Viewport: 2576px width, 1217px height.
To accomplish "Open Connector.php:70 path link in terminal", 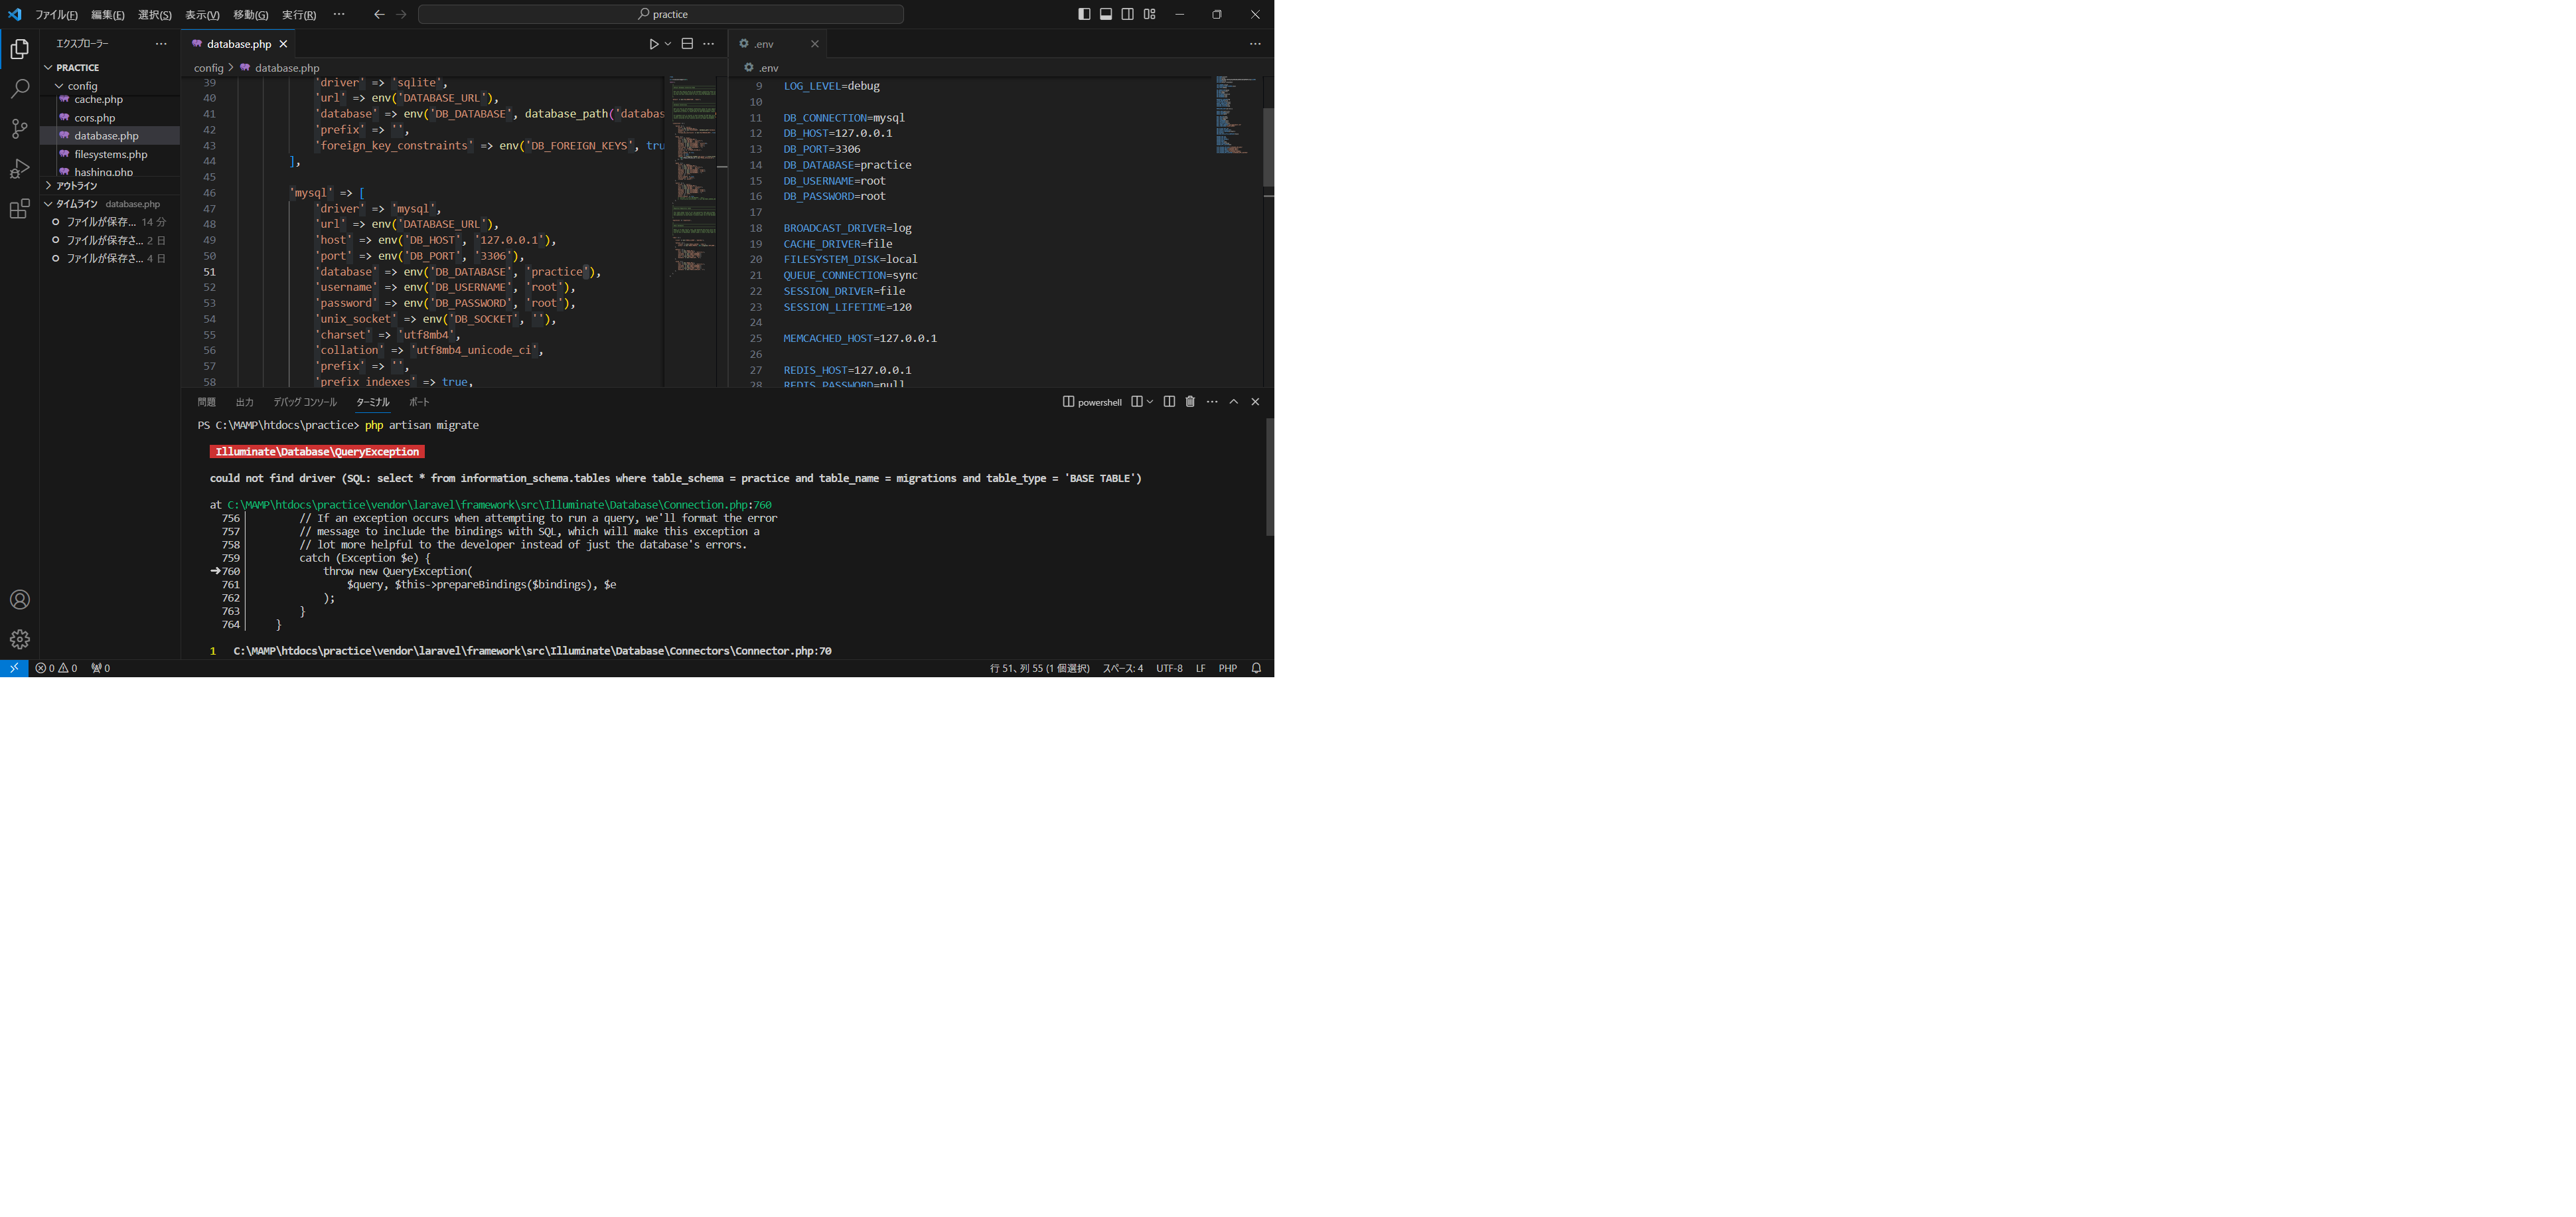I will click(x=532, y=651).
